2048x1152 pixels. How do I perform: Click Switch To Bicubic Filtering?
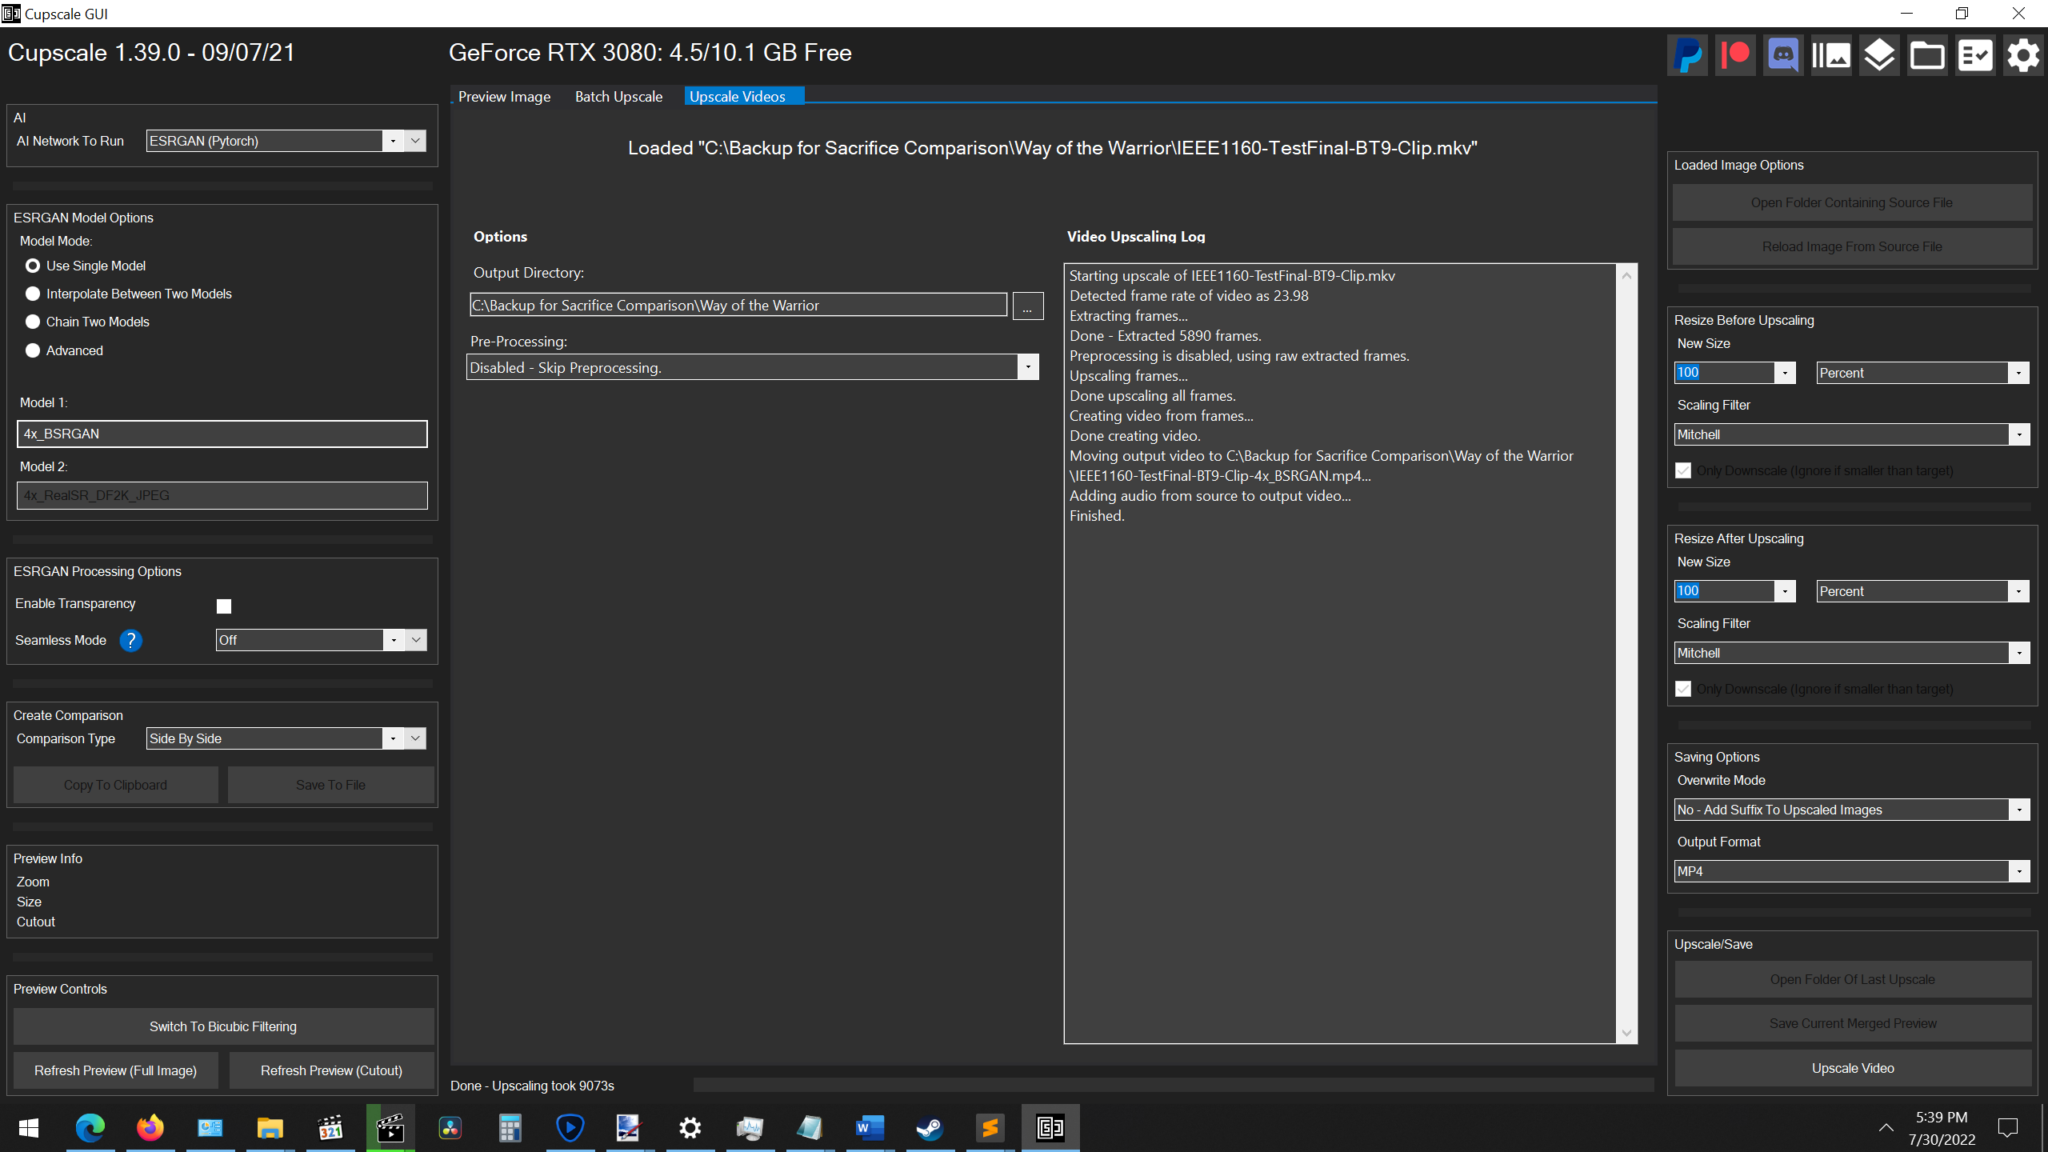click(223, 1027)
